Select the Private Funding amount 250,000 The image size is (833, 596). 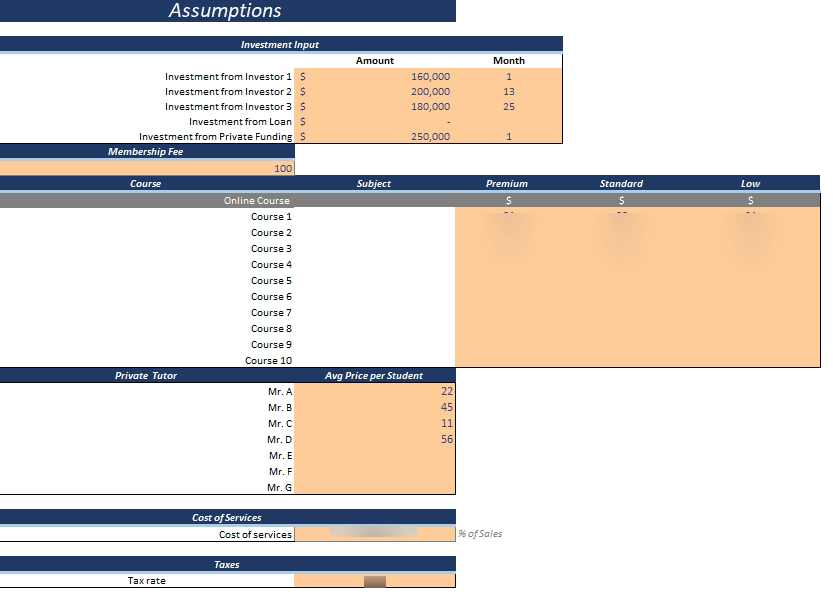[x=430, y=137]
